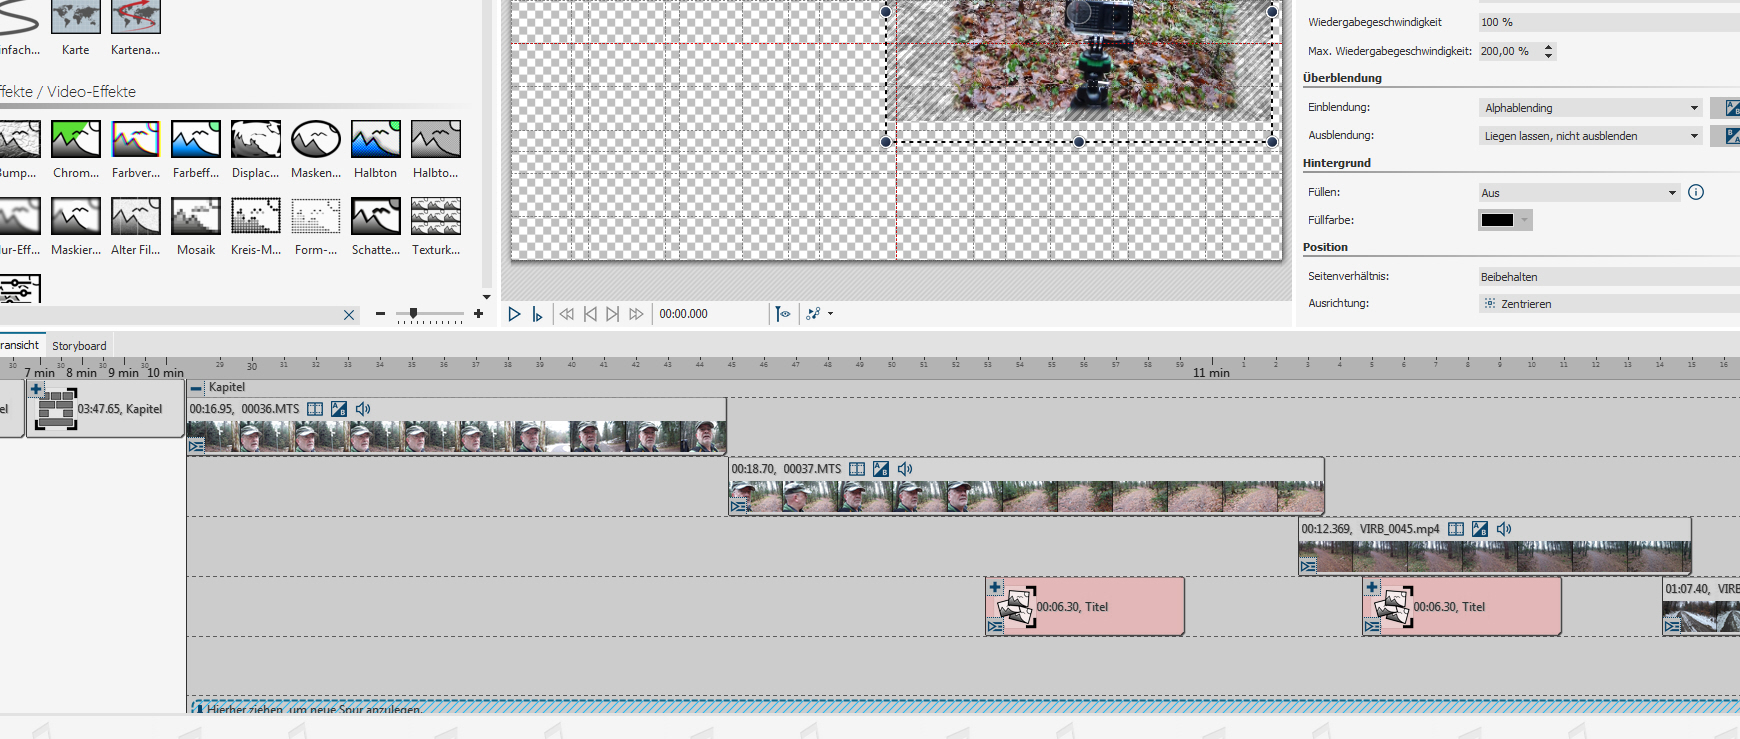This screenshot has height=739, width=1740.
Task: Click the Alter Film effect icon
Action: tap(136, 217)
